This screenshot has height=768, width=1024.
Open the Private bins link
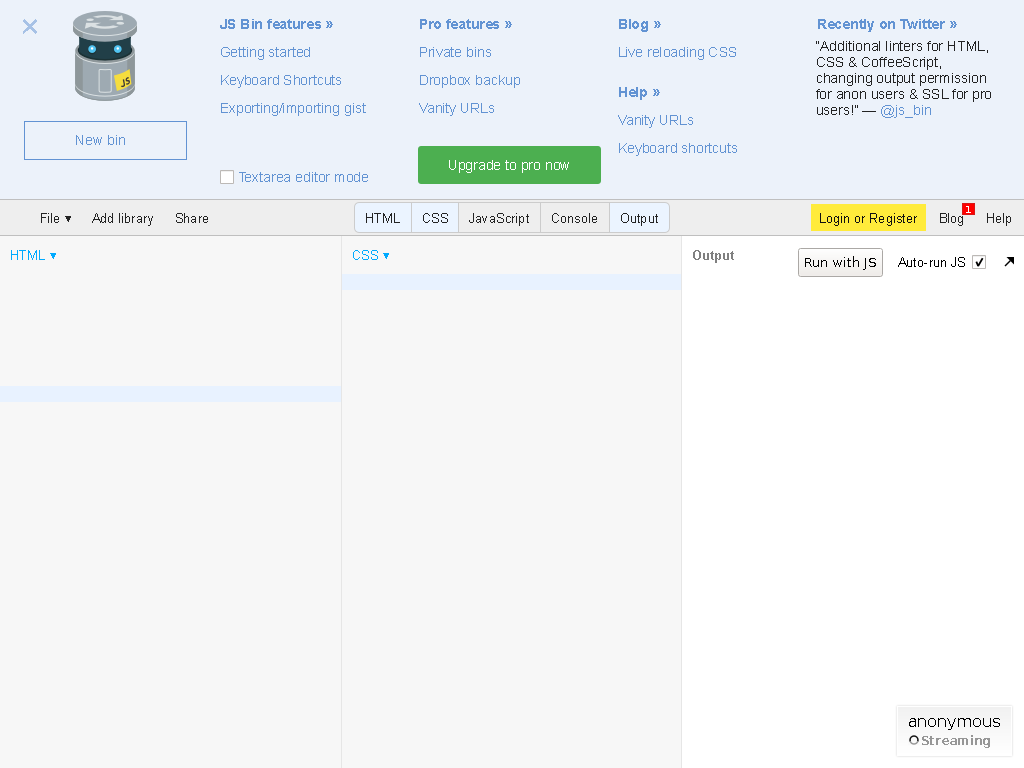[455, 52]
